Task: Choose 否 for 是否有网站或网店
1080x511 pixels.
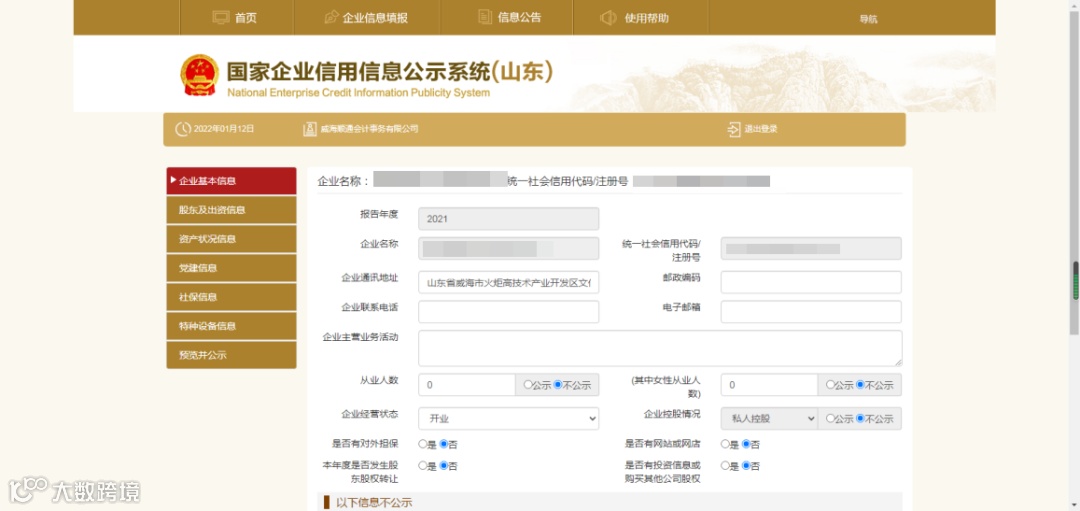Action: coord(746,444)
